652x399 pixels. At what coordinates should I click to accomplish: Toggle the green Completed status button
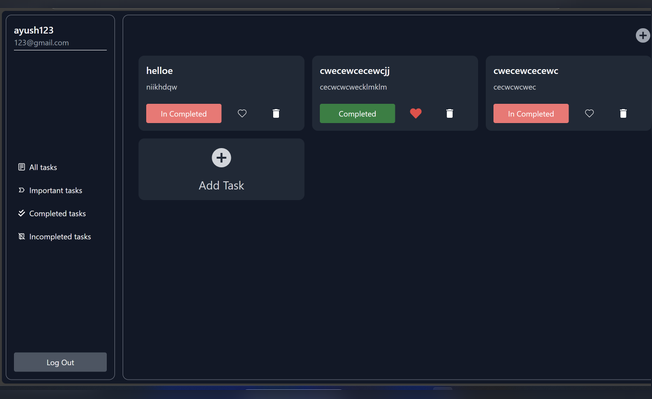tap(357, 113)
